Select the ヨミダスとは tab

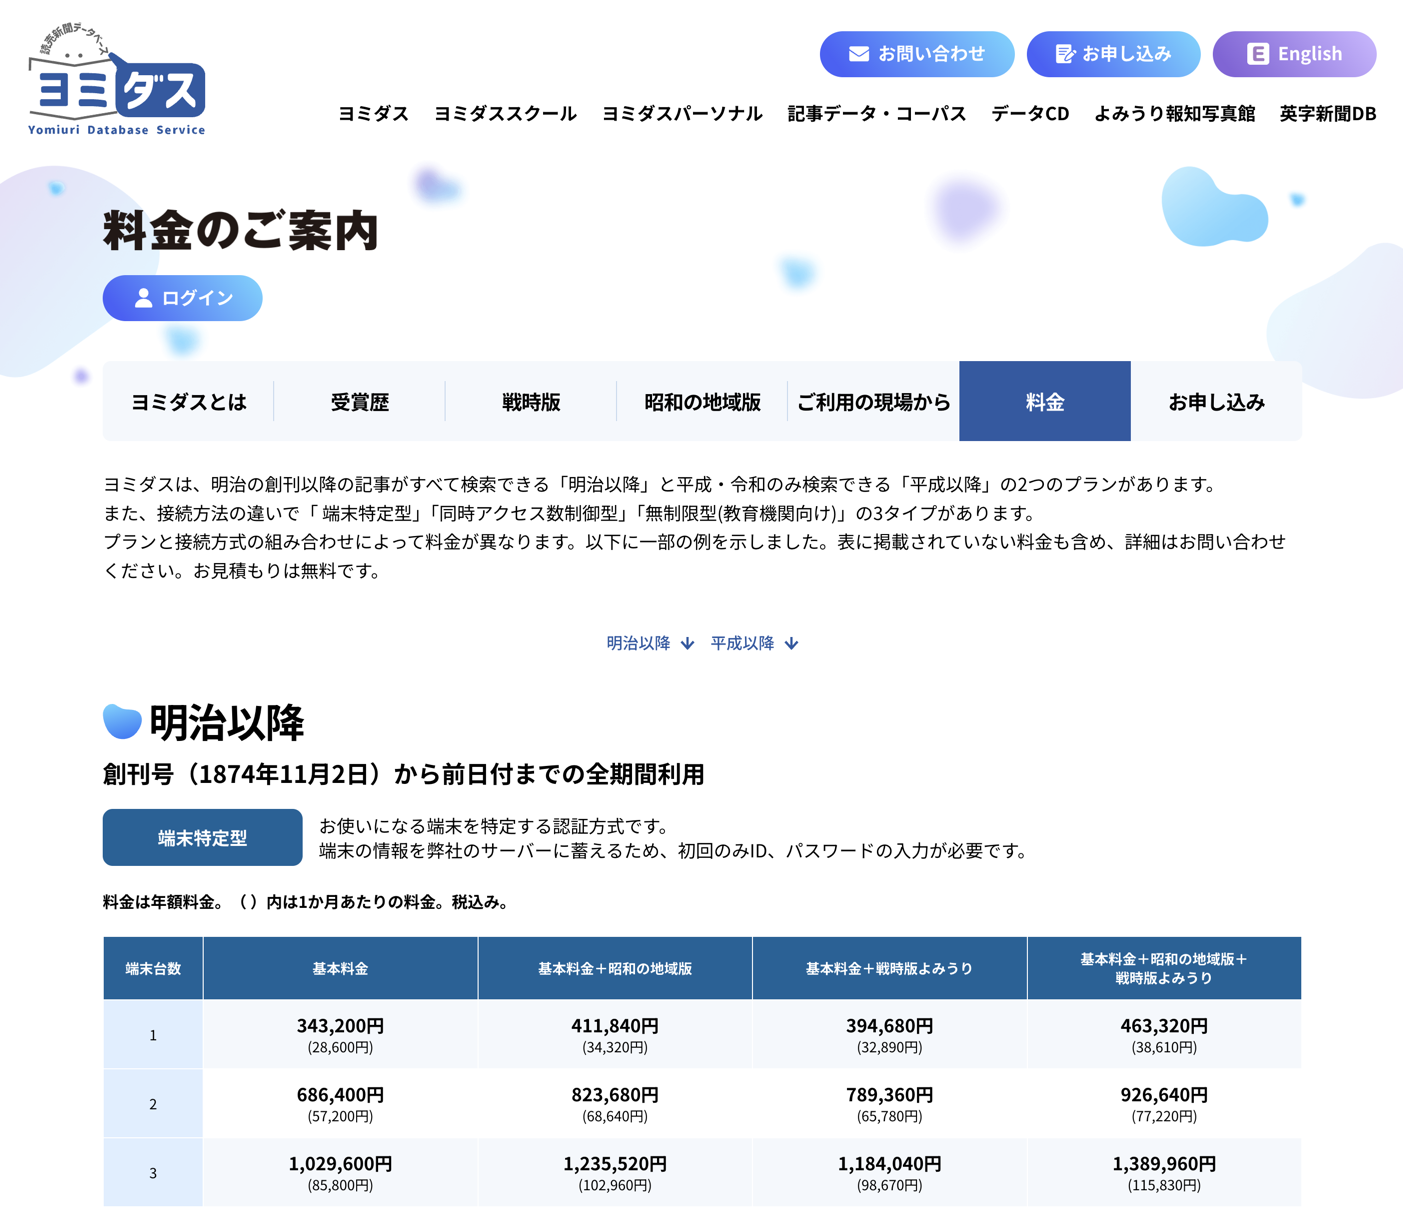click(188, 401)
